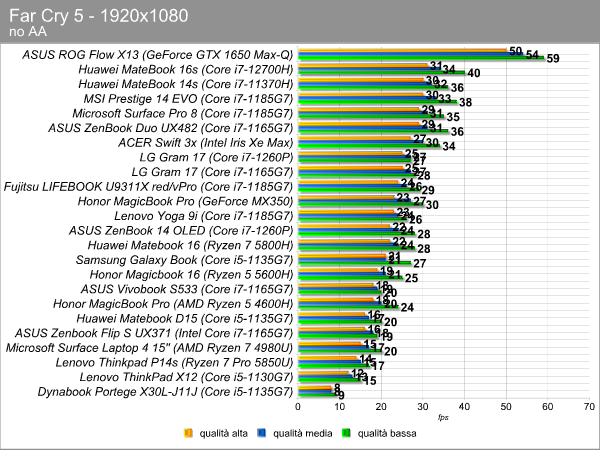Click Huawei Matebook 16 (Ryzen 7 5800H) label

190,245
